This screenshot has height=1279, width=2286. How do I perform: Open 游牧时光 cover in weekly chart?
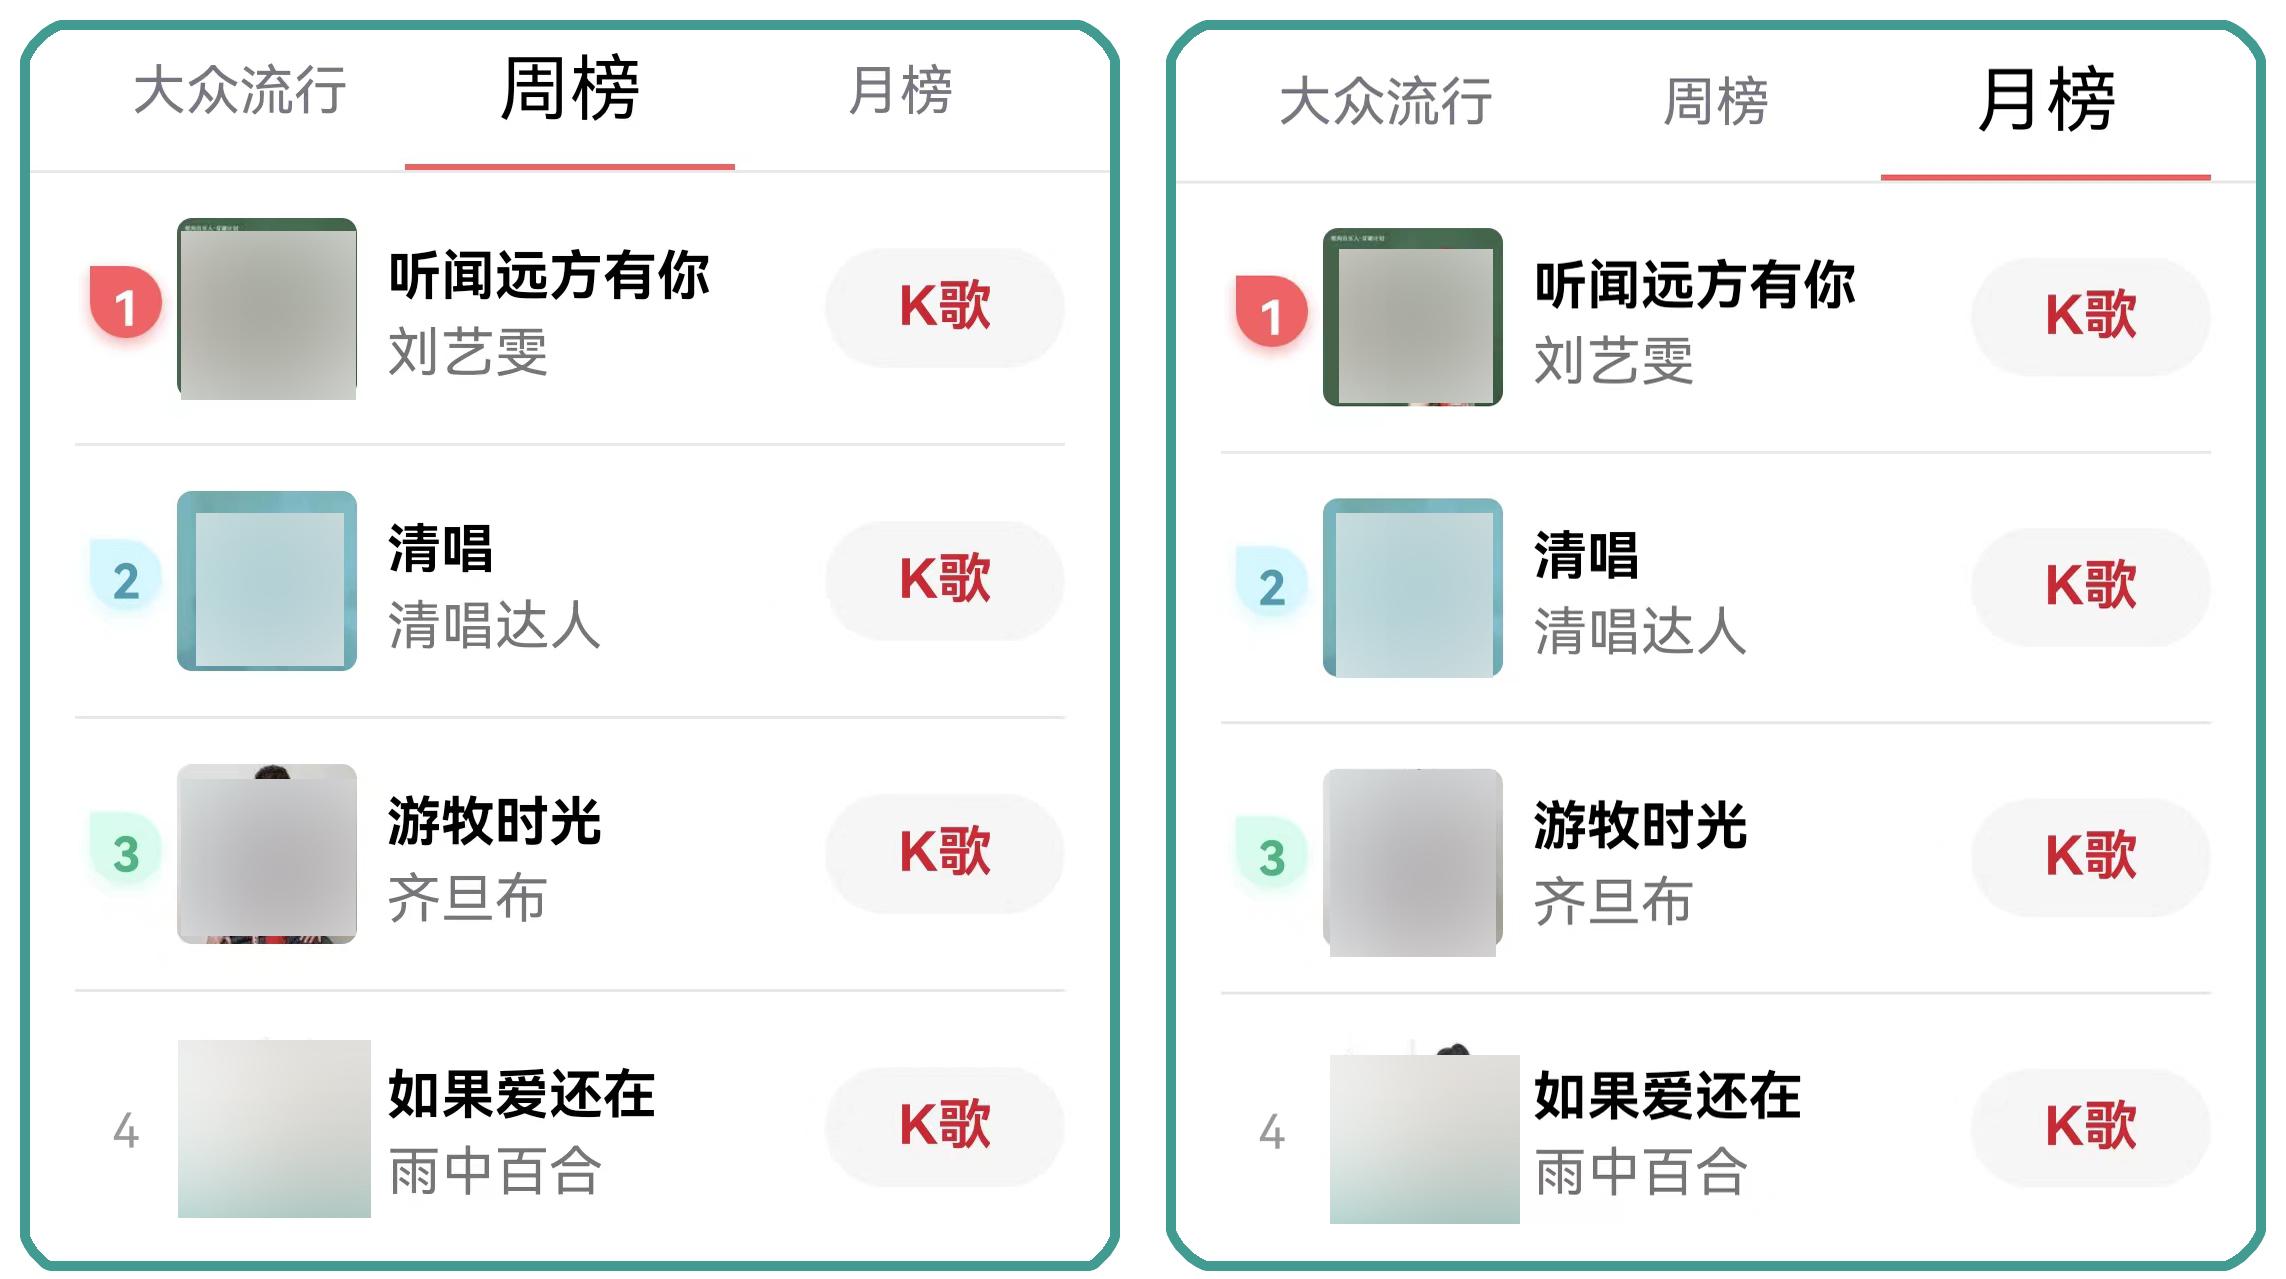pos(267,854)
